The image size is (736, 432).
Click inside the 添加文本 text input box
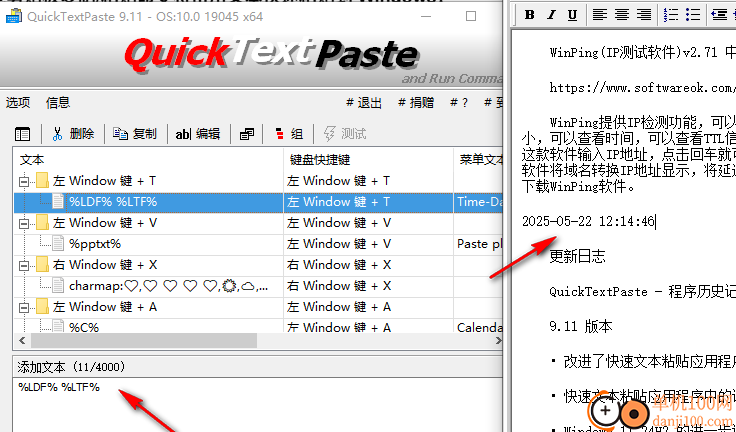258,405
